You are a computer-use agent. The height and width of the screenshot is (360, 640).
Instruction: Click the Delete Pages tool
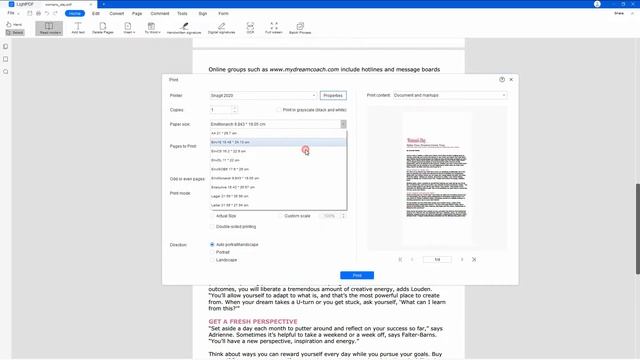[103, 28]
